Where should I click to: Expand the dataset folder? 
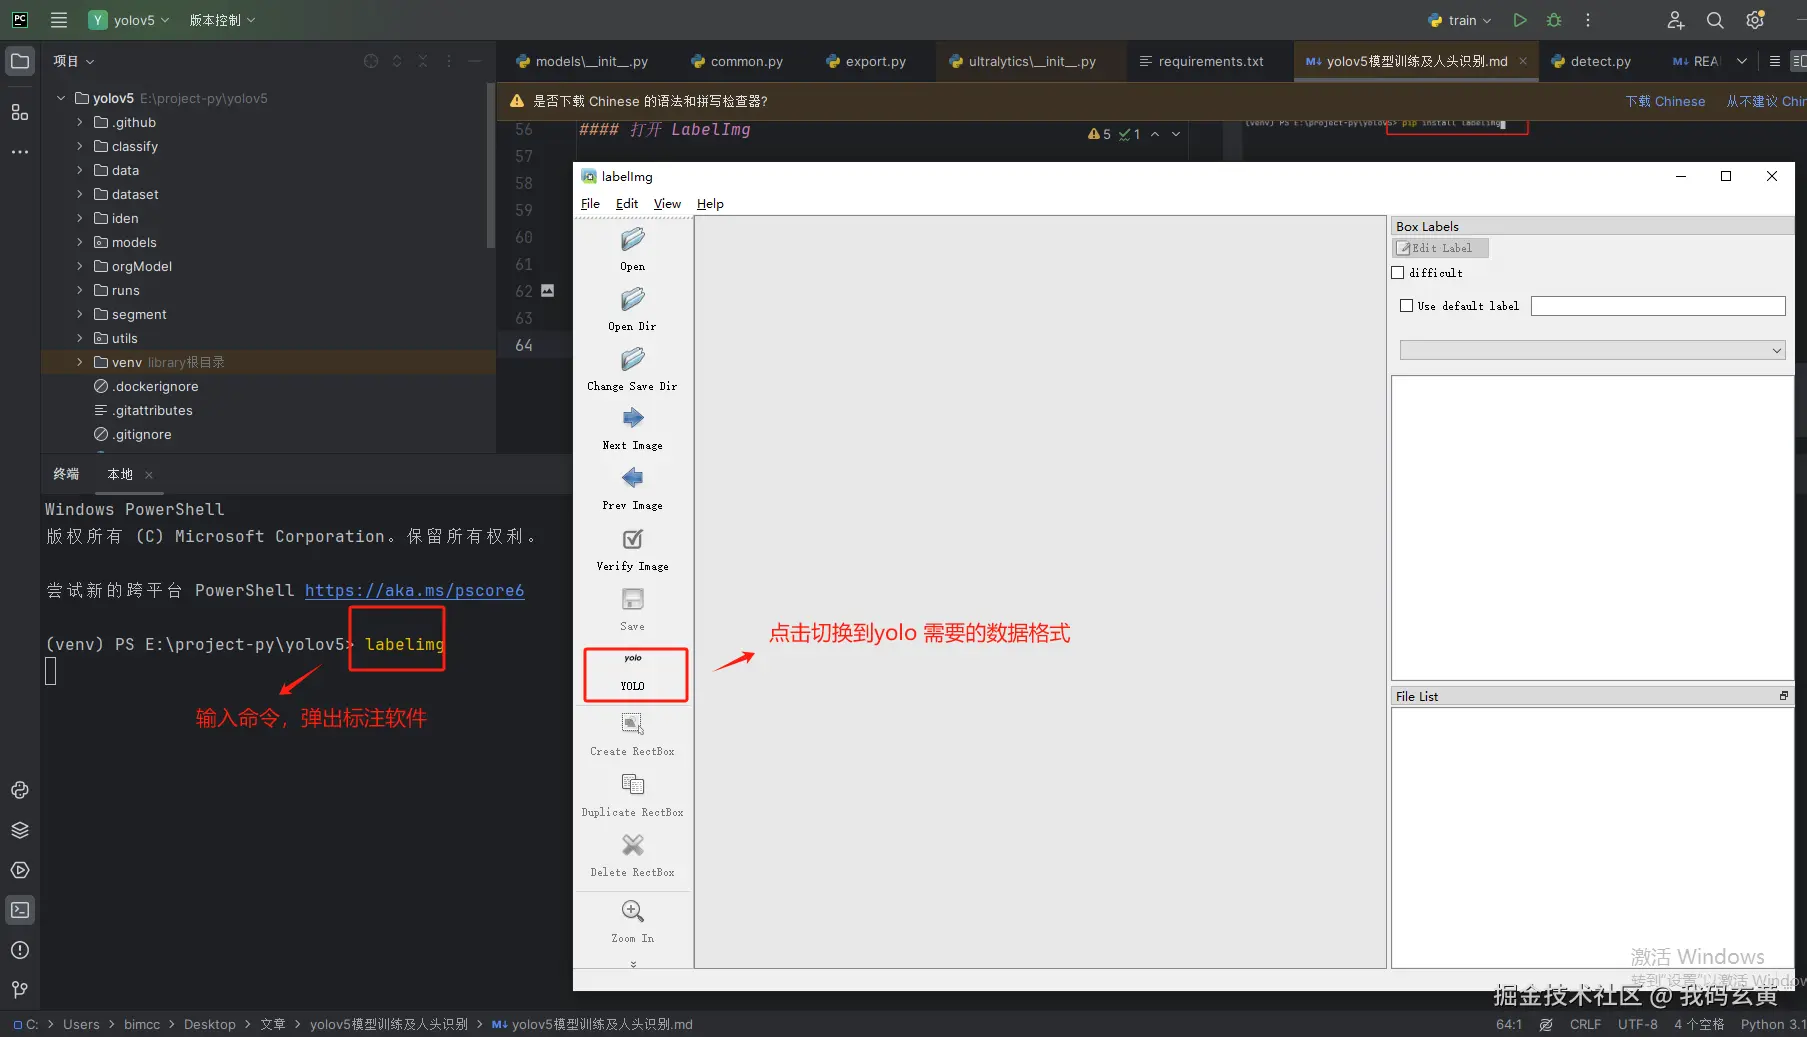tap(80, 194)
